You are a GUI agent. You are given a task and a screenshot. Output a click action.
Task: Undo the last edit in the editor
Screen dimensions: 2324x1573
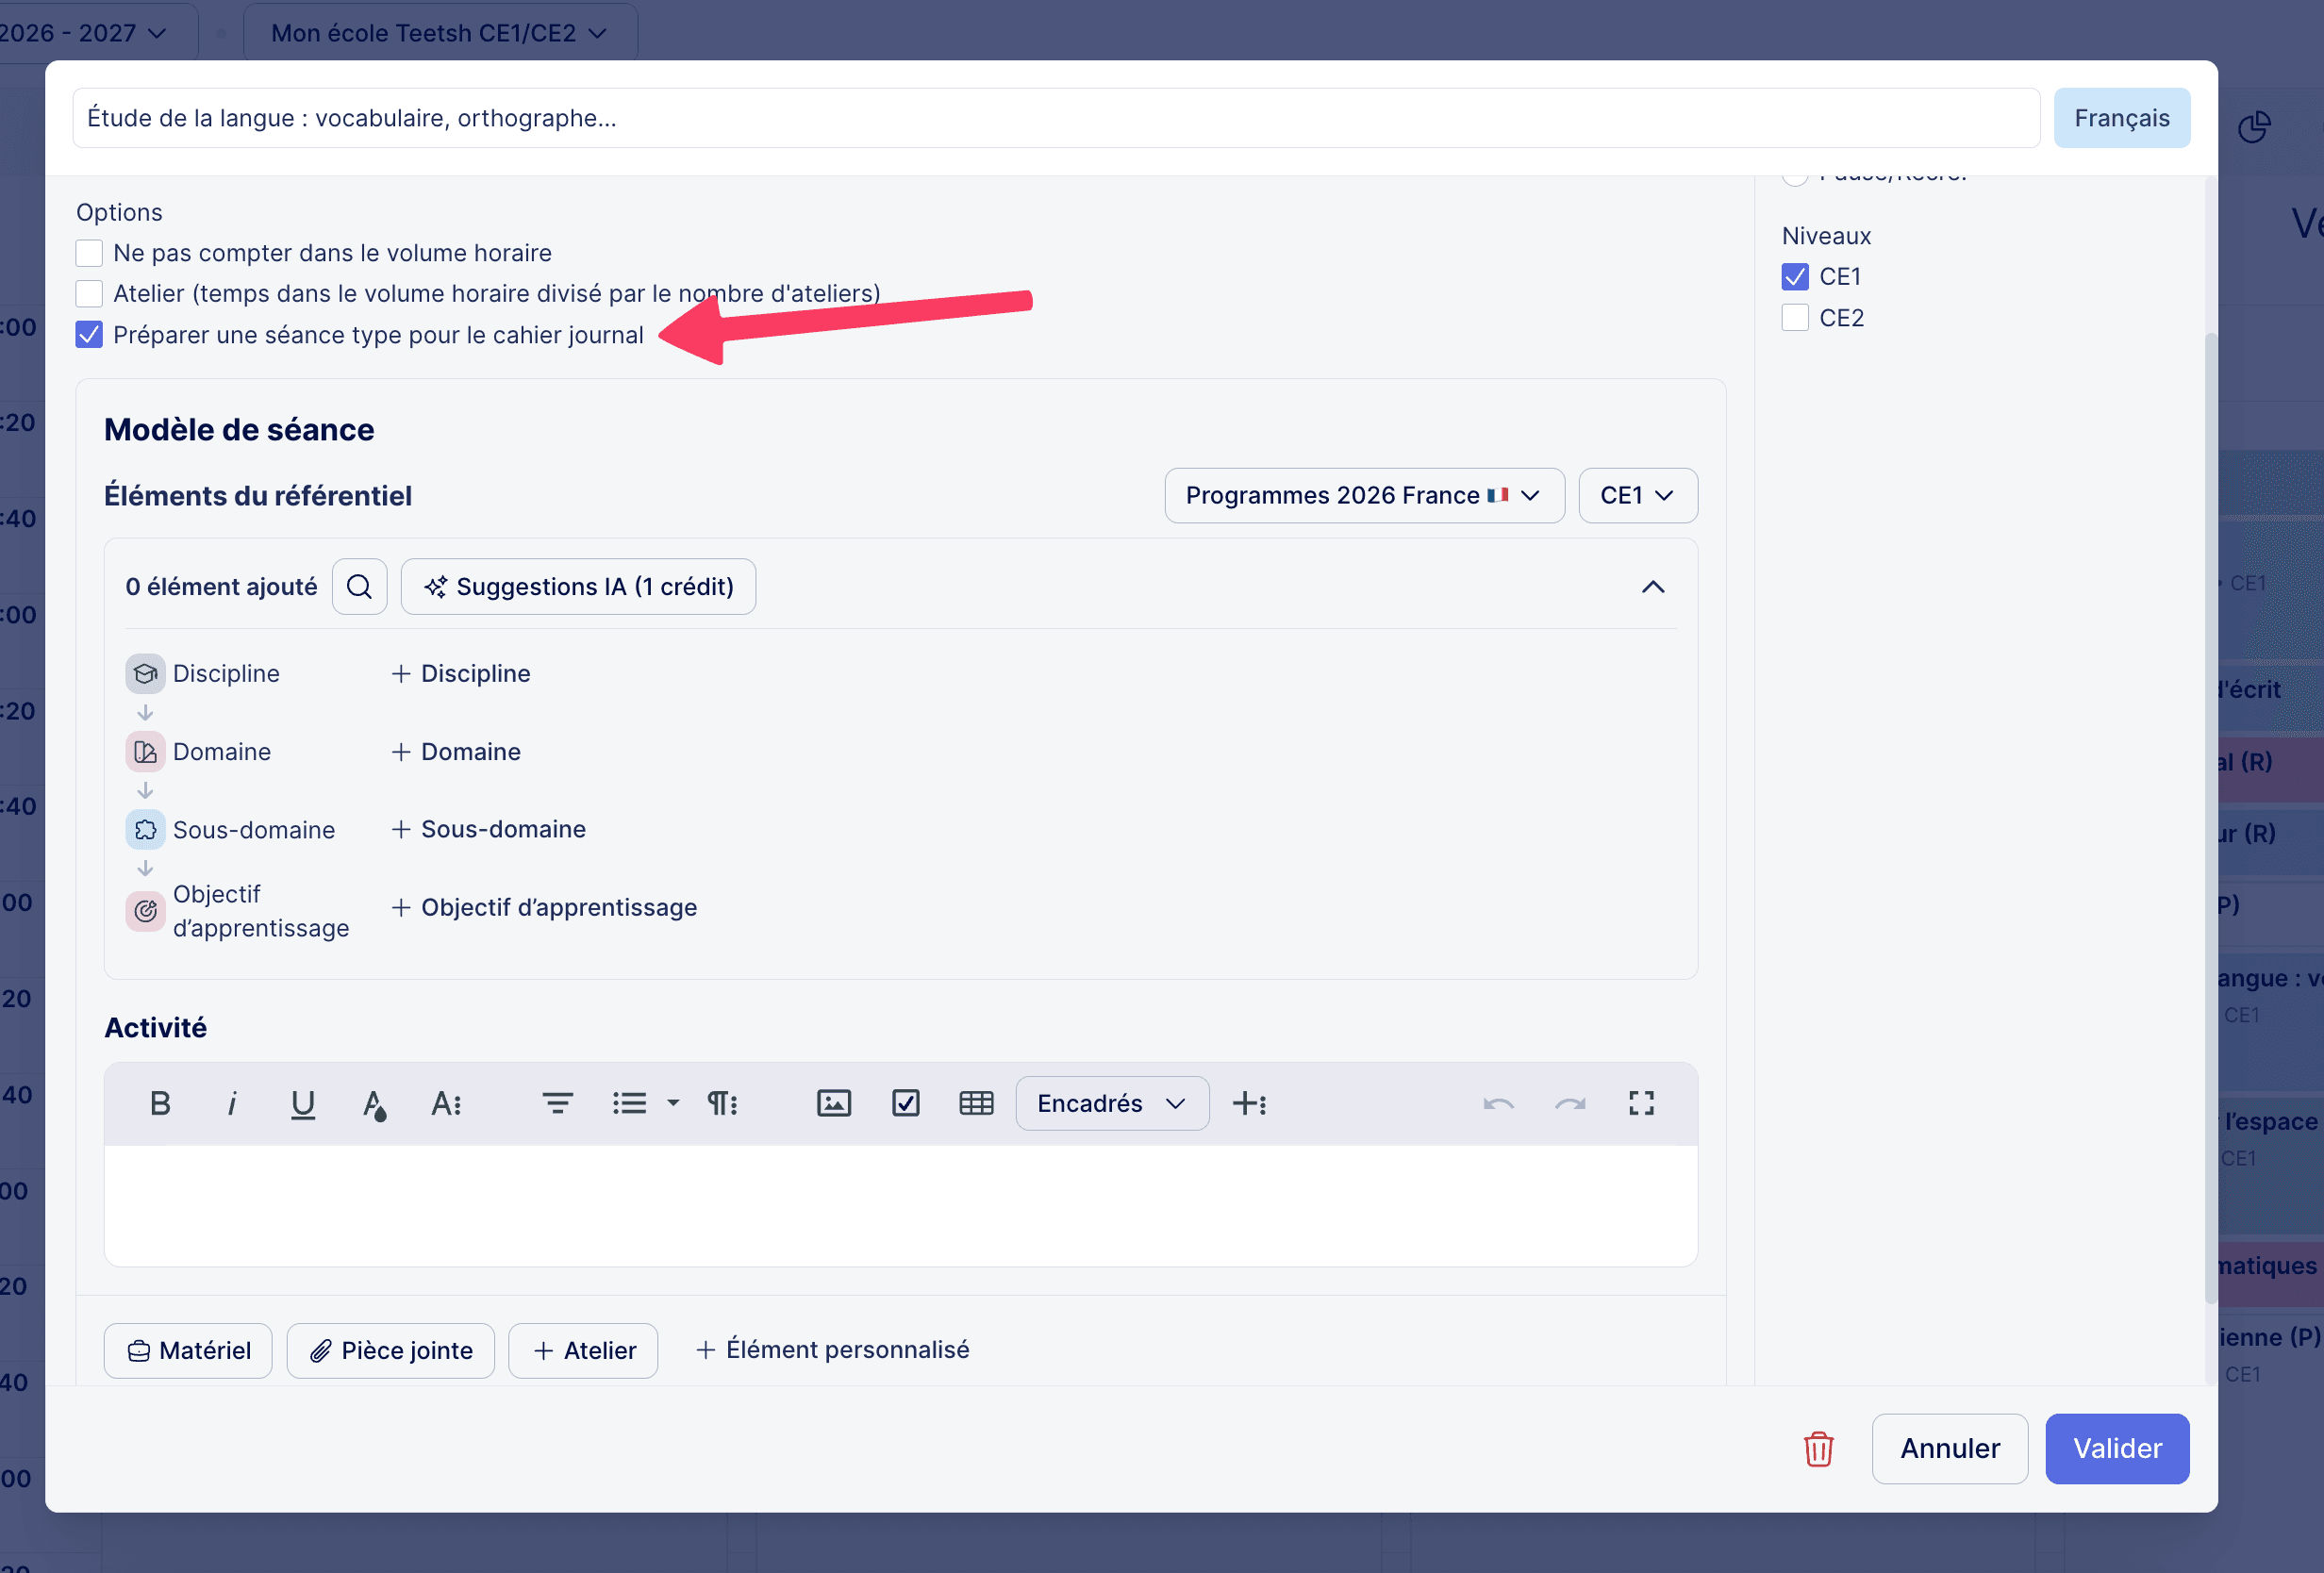tap(1498, 1103)
